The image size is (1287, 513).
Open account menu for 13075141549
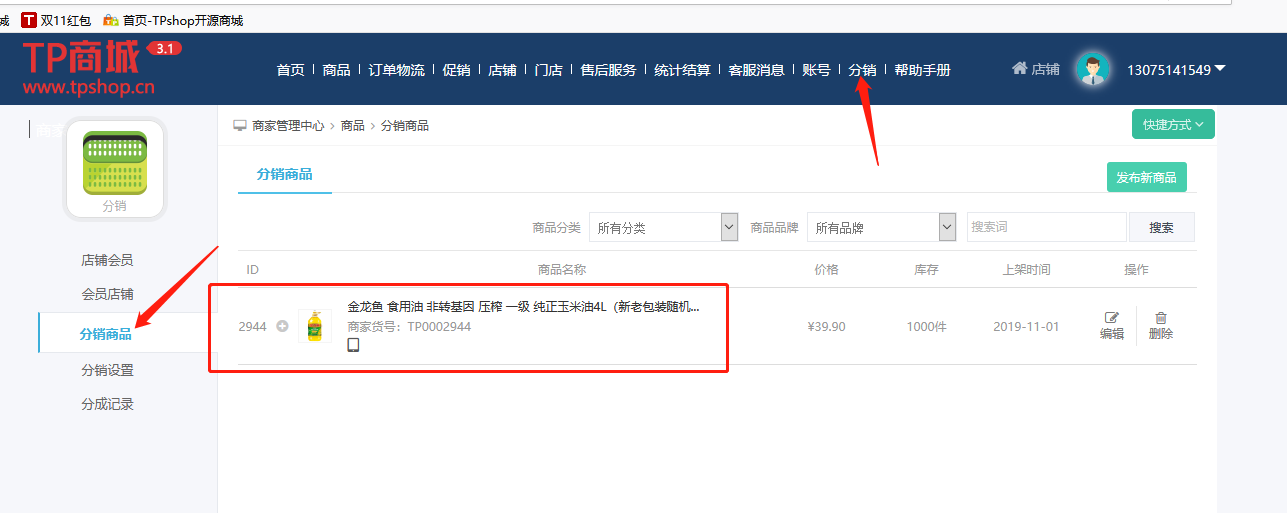1176,69
